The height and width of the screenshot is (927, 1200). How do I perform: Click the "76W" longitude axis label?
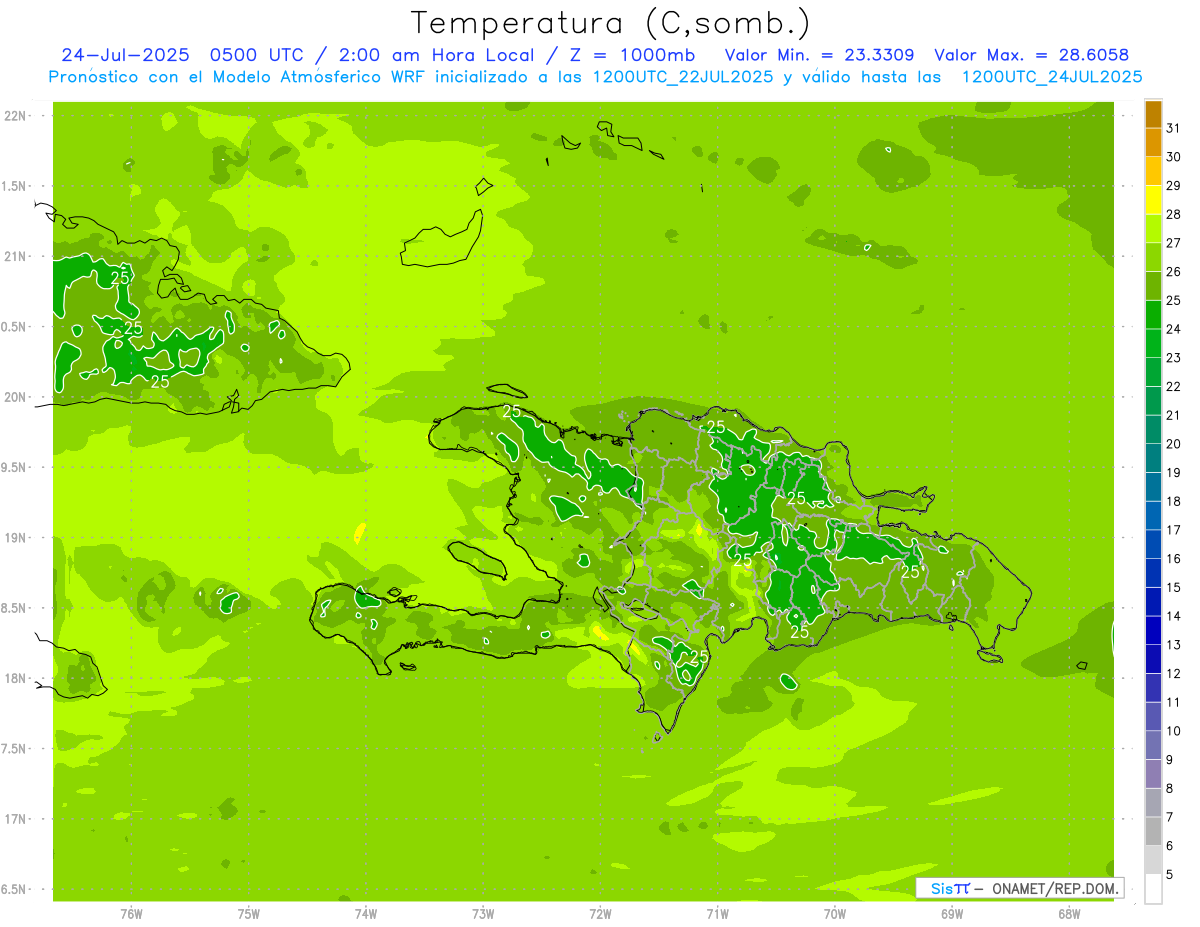(x=131, y=914)
